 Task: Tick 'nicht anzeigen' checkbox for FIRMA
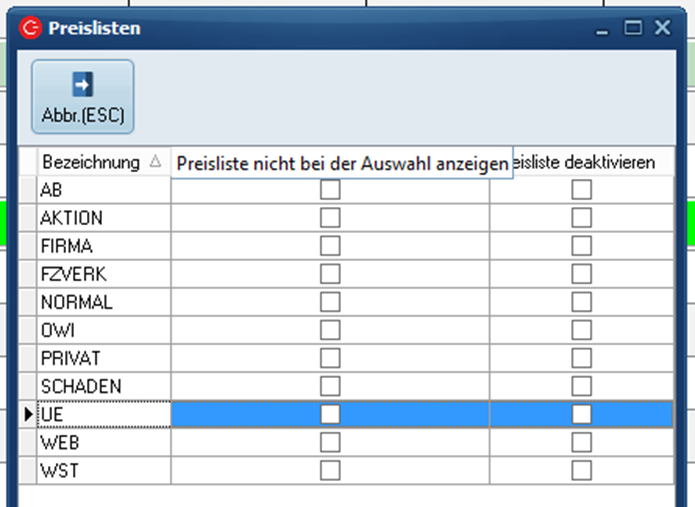click(x=330, y=246)
